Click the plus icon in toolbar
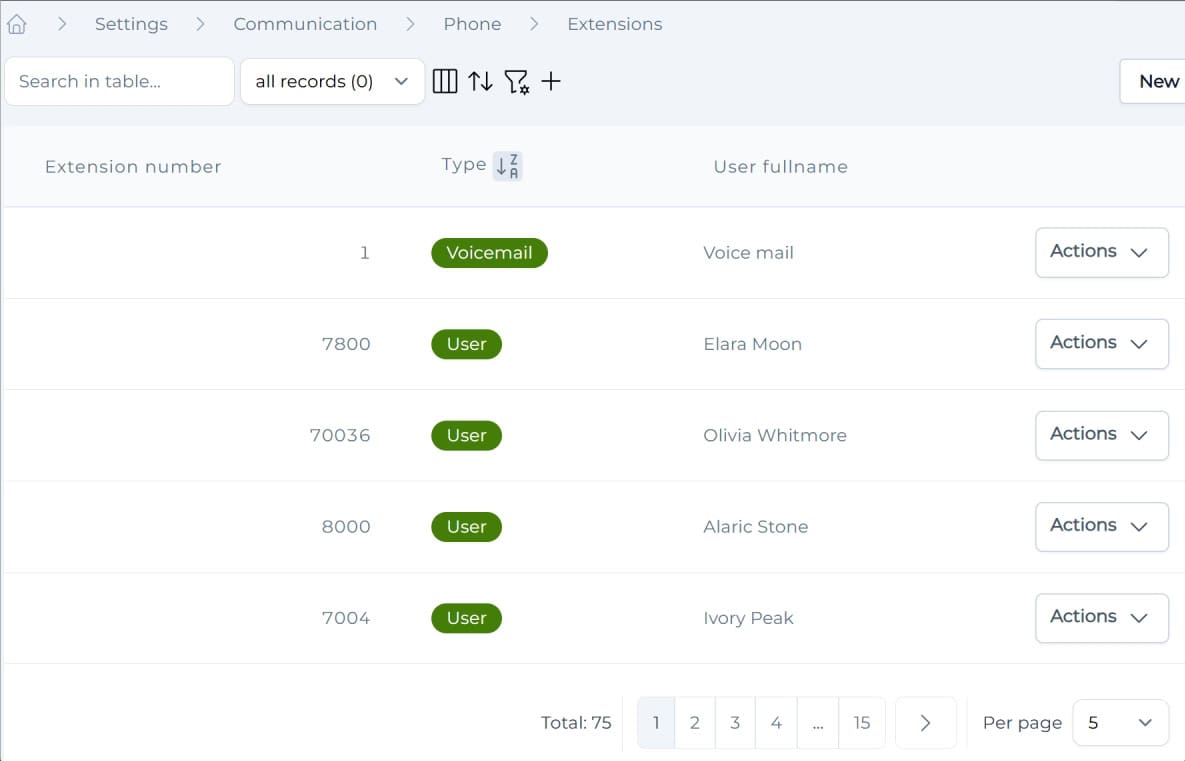Screen dimensions: 1185x761 click(x=551, y=82)
